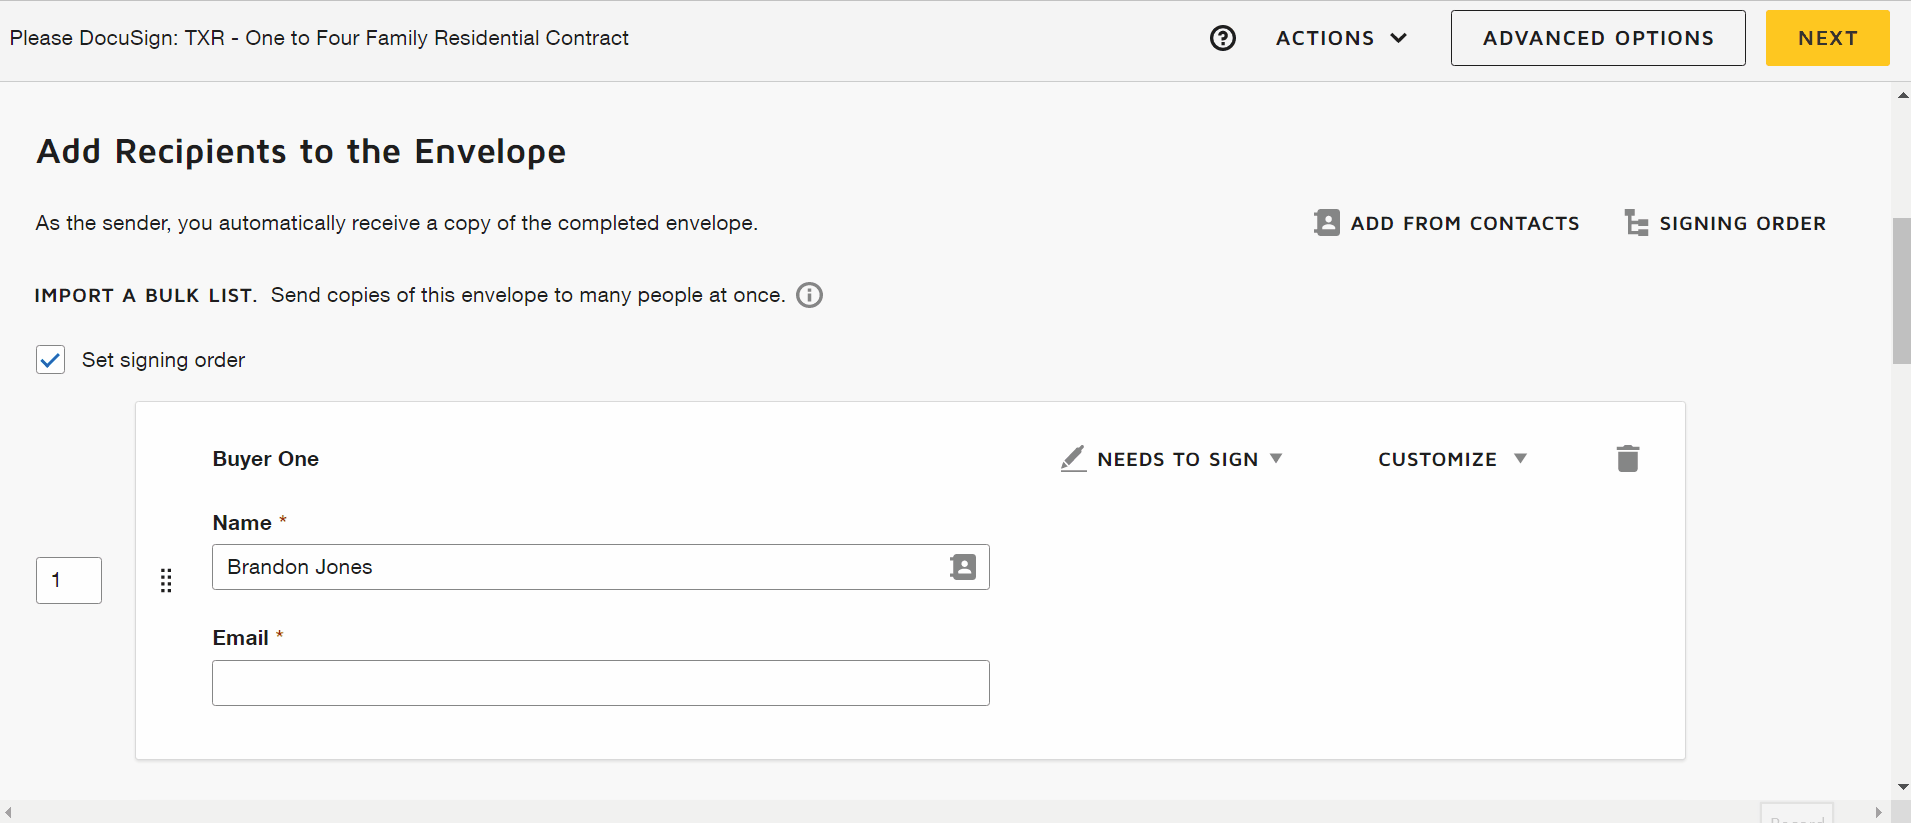Delete the Buyer One recipient with trash icon
Viewport: 1911px width, 823px height.
[x=1627, y=458]
